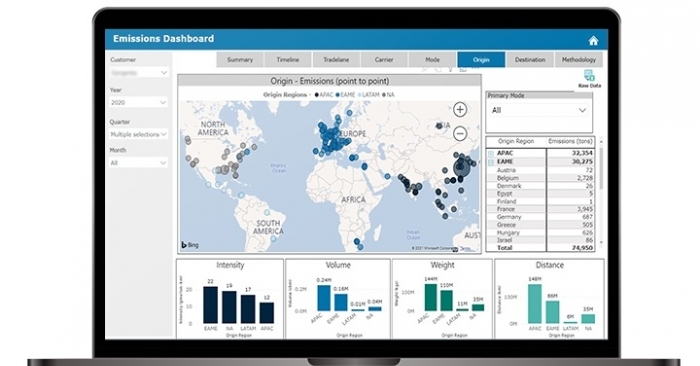Open the Primary Mode All dropdown
The image size is (700, 366).
pos(539,110)
